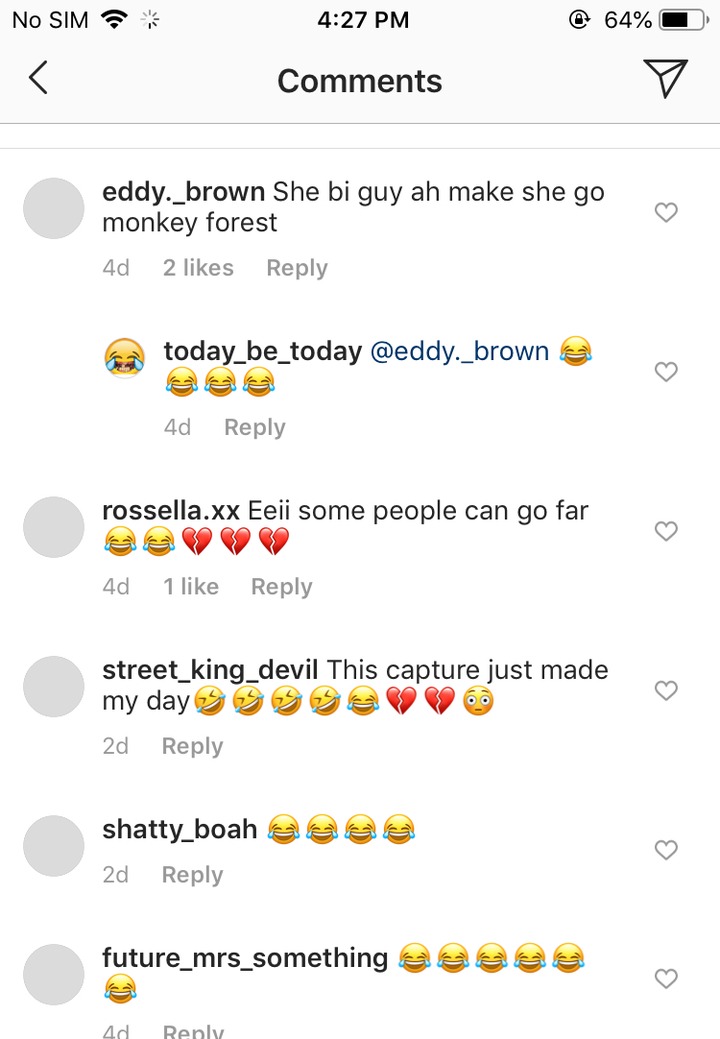Tap the heart next to future_mrs_something's comment

[x=666, y=978]
